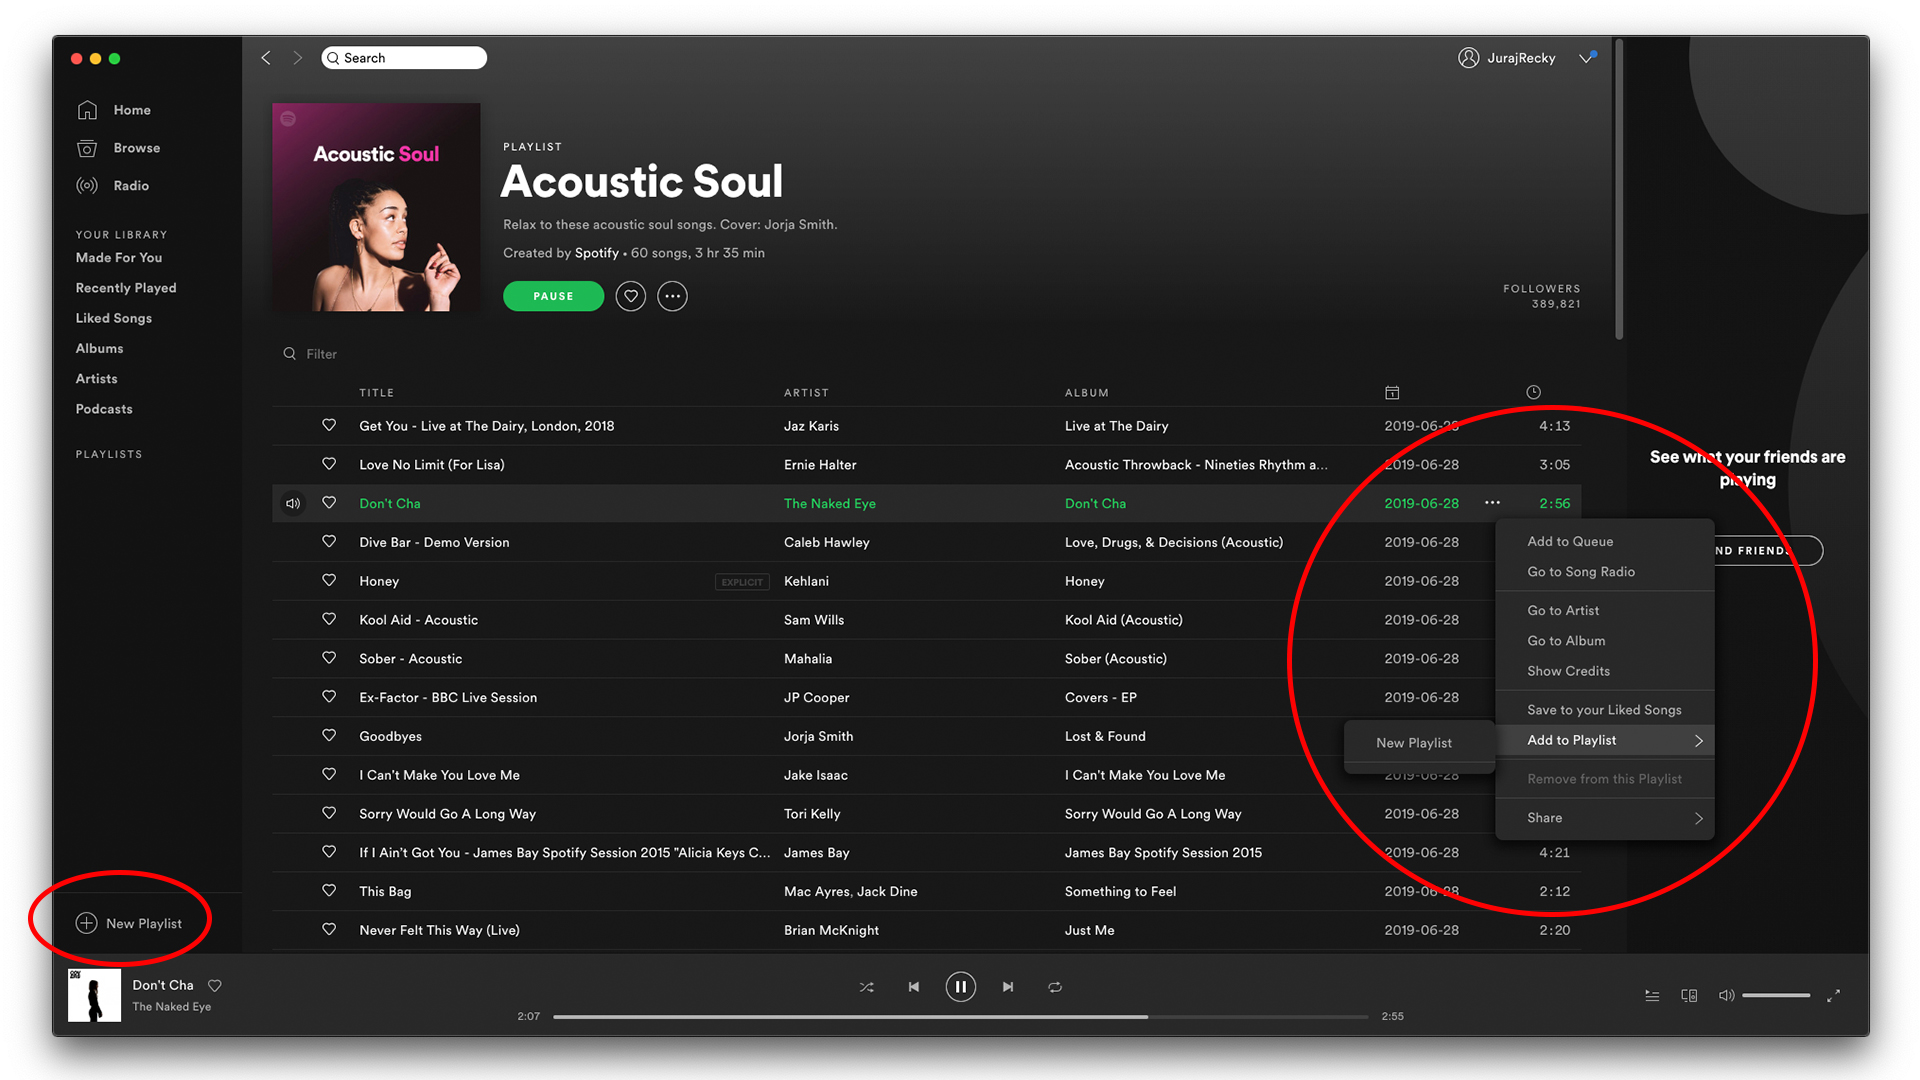
Task: Skip to the next track
Action: pyautogui.click(x=1008, y=987)
